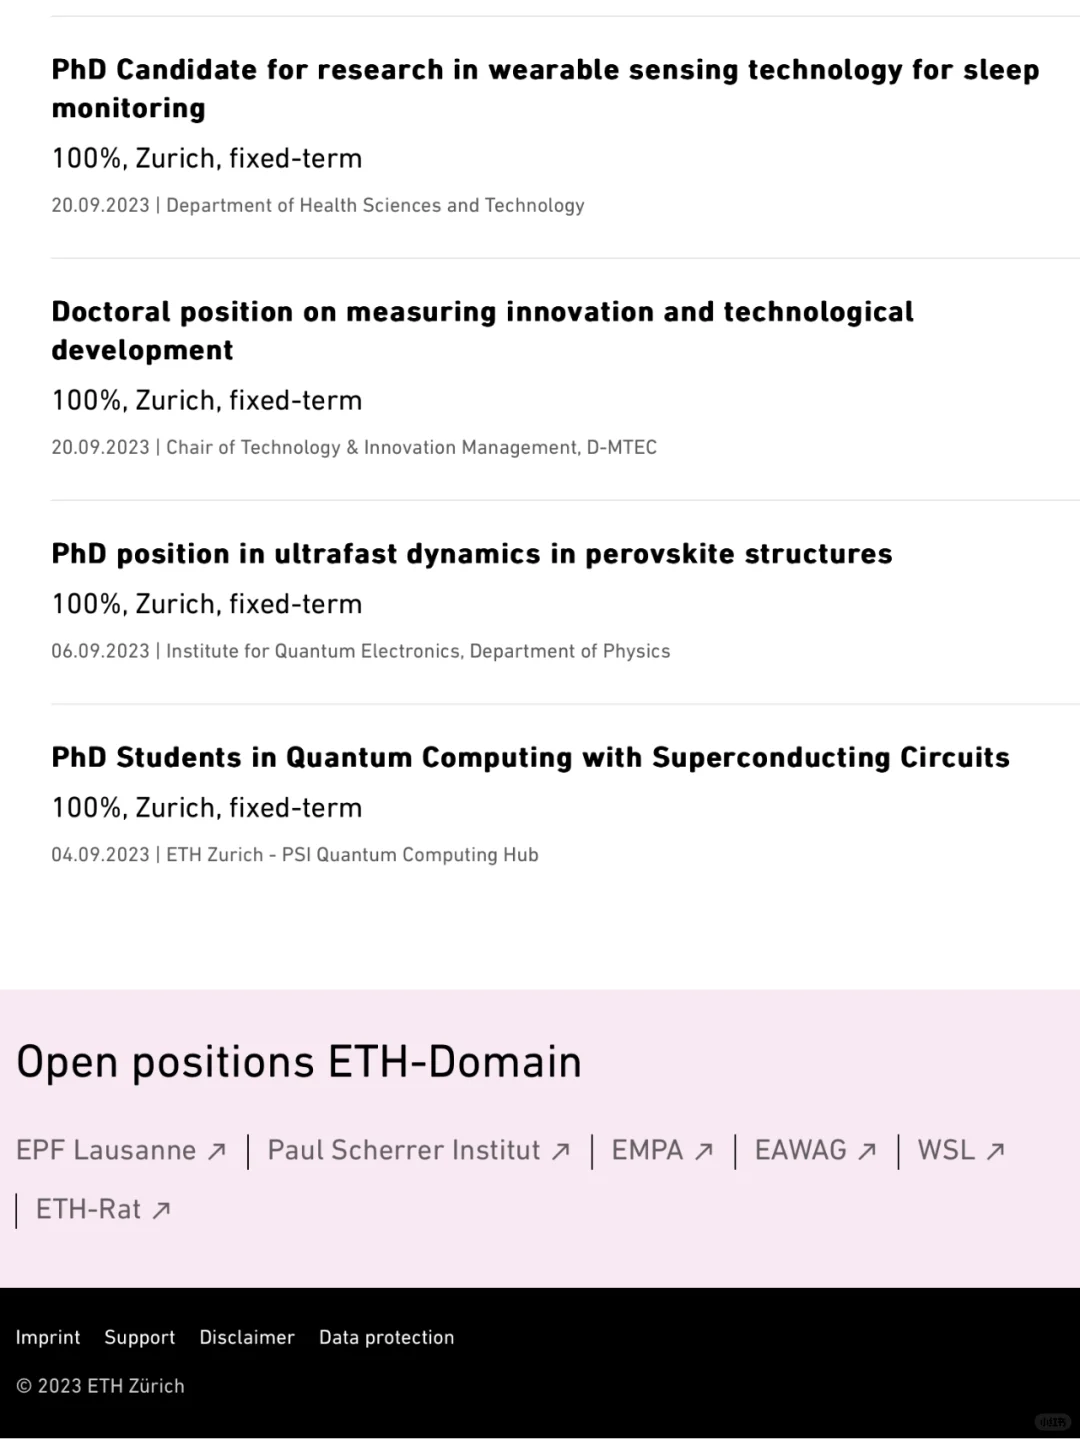1080x1439 pixels.
Task: Open the Support footer link
Action: point(140,1338)
